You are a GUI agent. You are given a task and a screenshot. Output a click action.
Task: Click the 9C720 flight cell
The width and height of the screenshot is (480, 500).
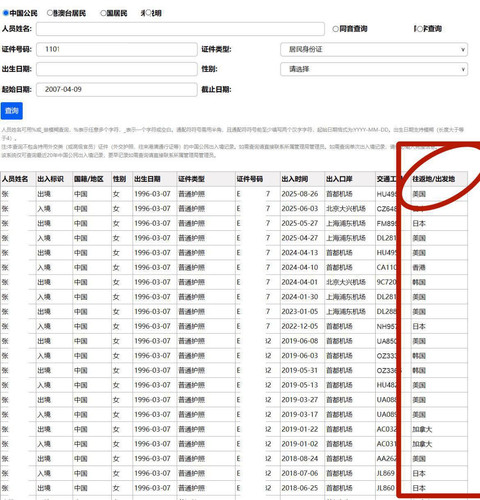tap(387, 282)
